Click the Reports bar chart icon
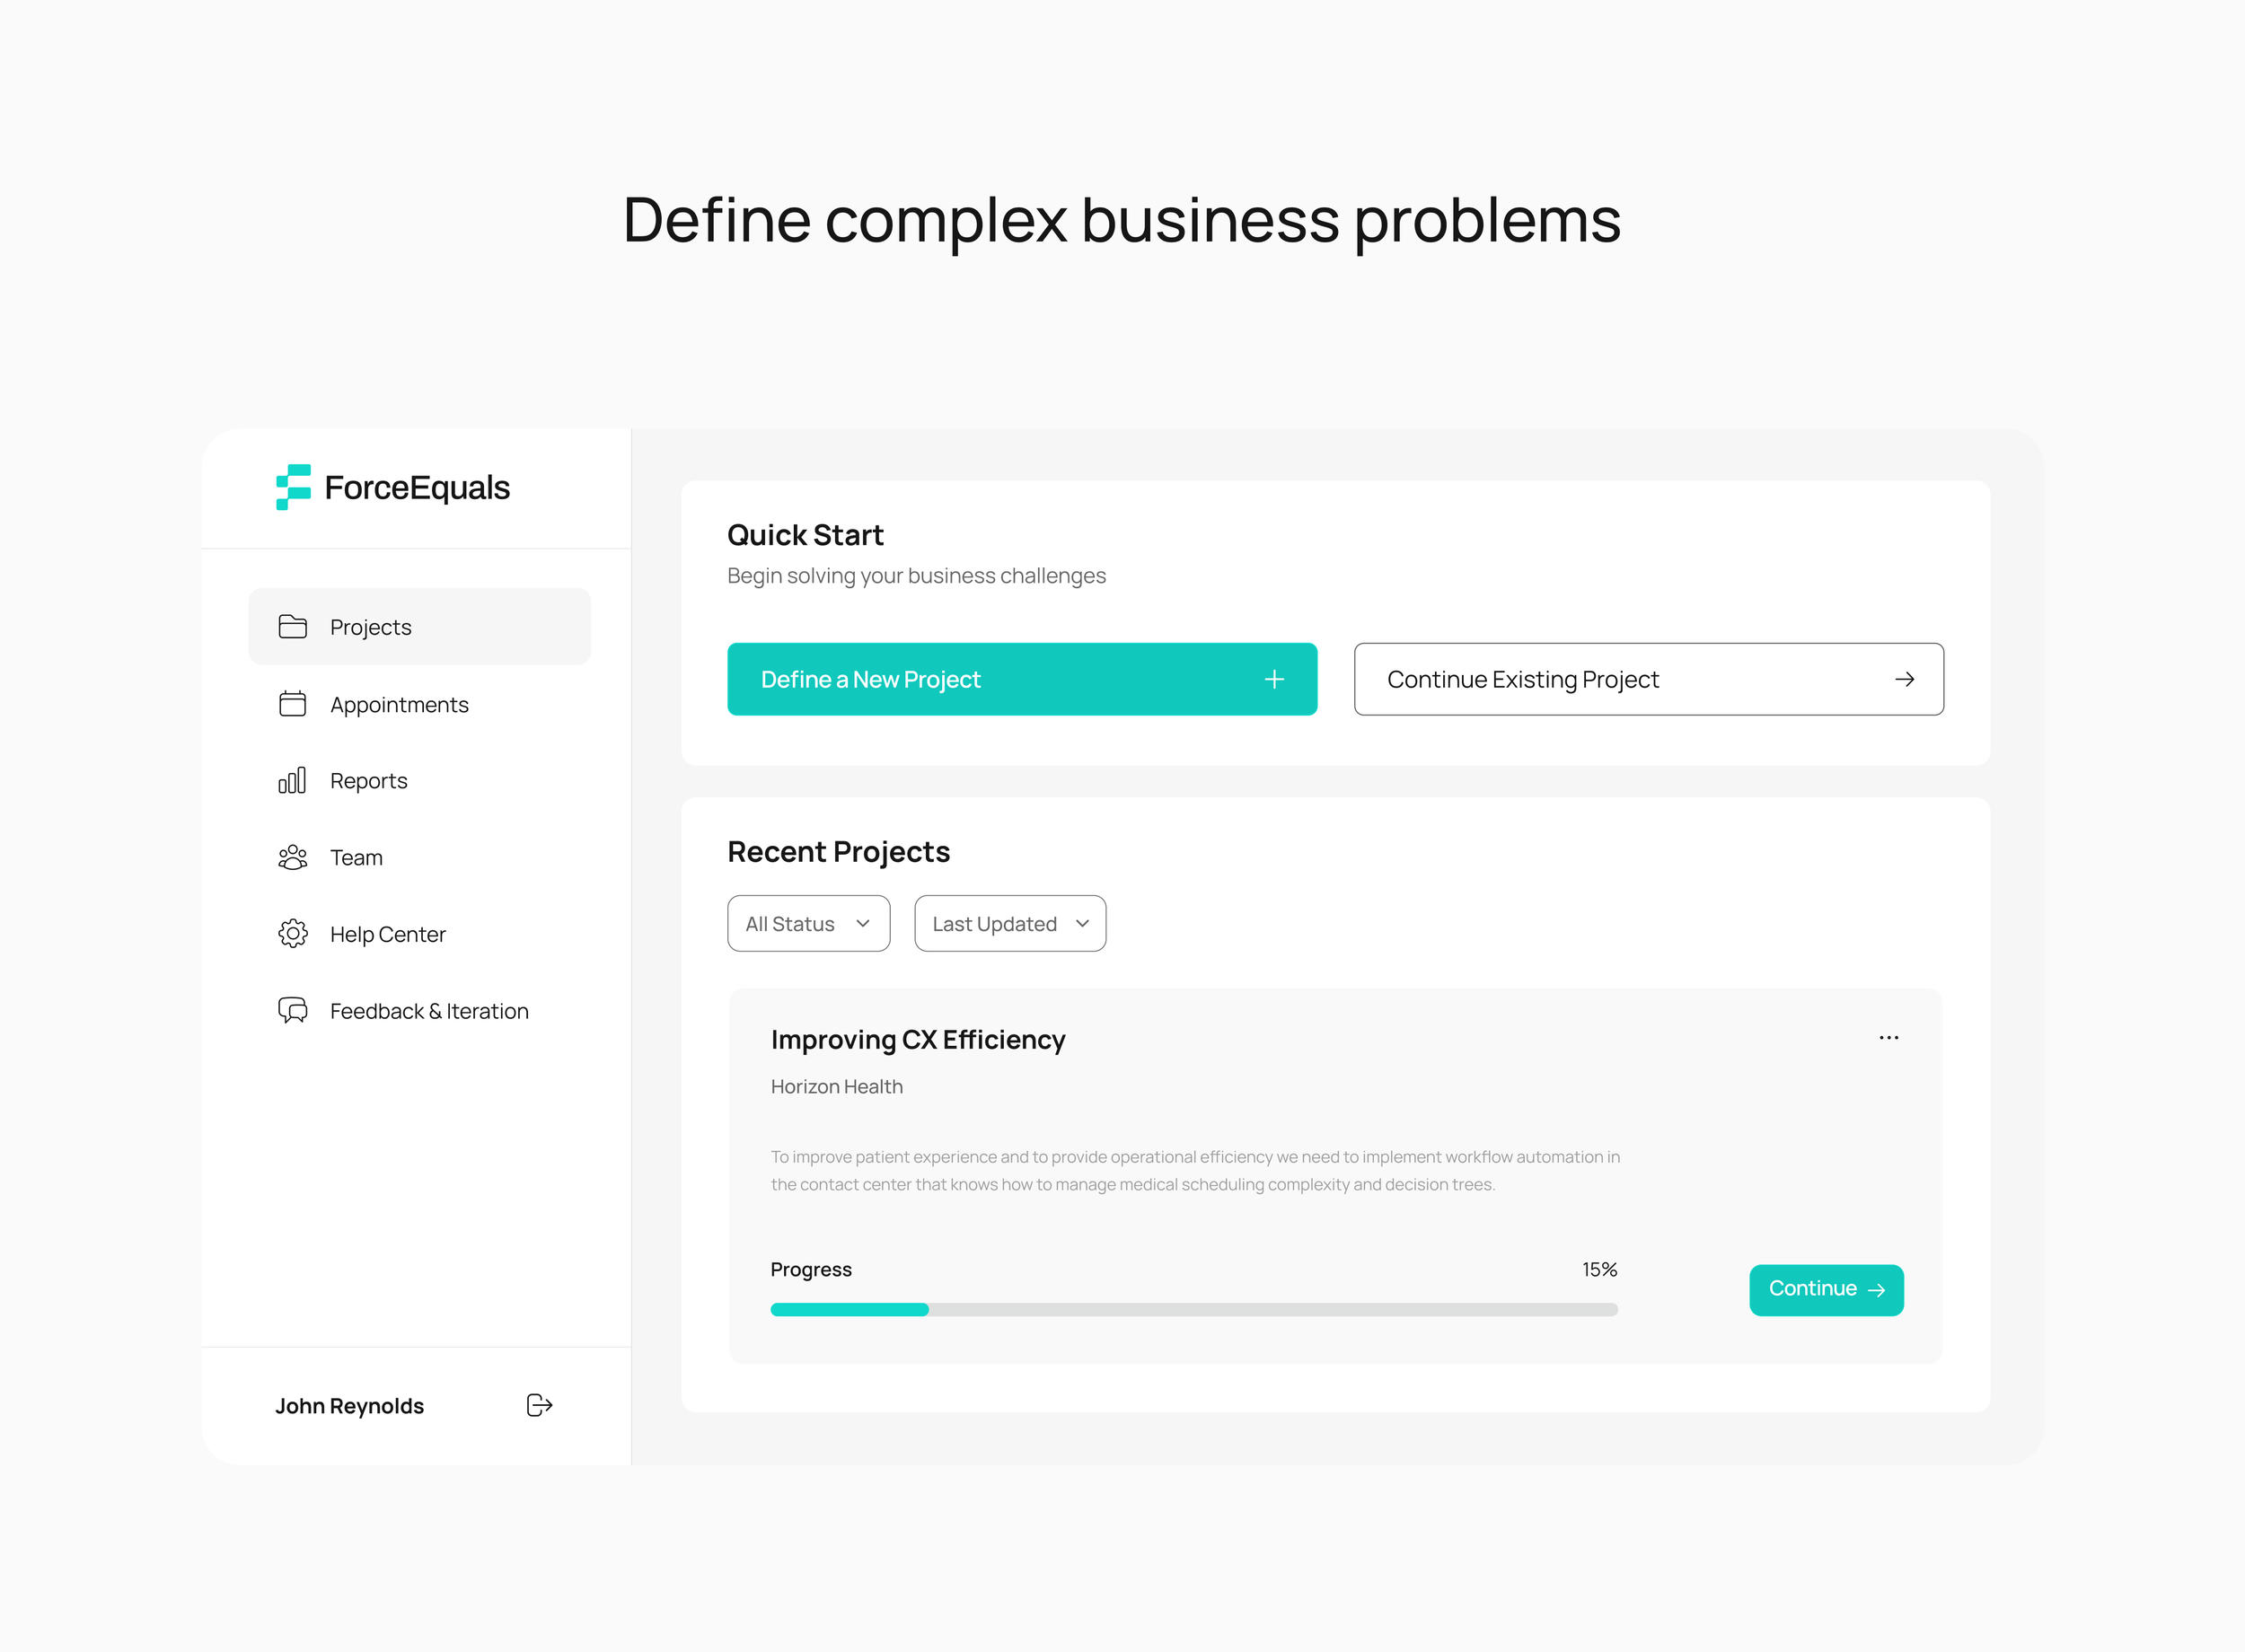The height and width of the screenshot is (1652, 2245). click(x=292, y=781)
